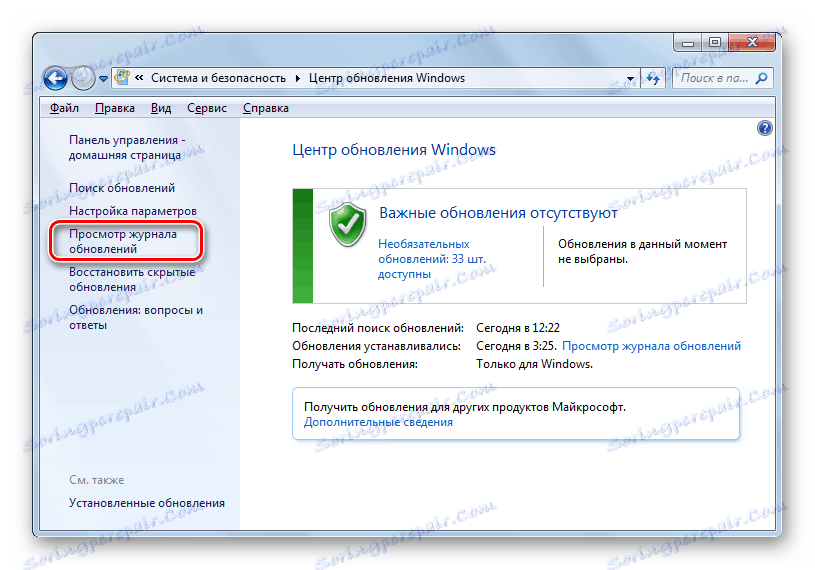Open the Справка menu
The image size is (815, 570).
pos(266,108)
